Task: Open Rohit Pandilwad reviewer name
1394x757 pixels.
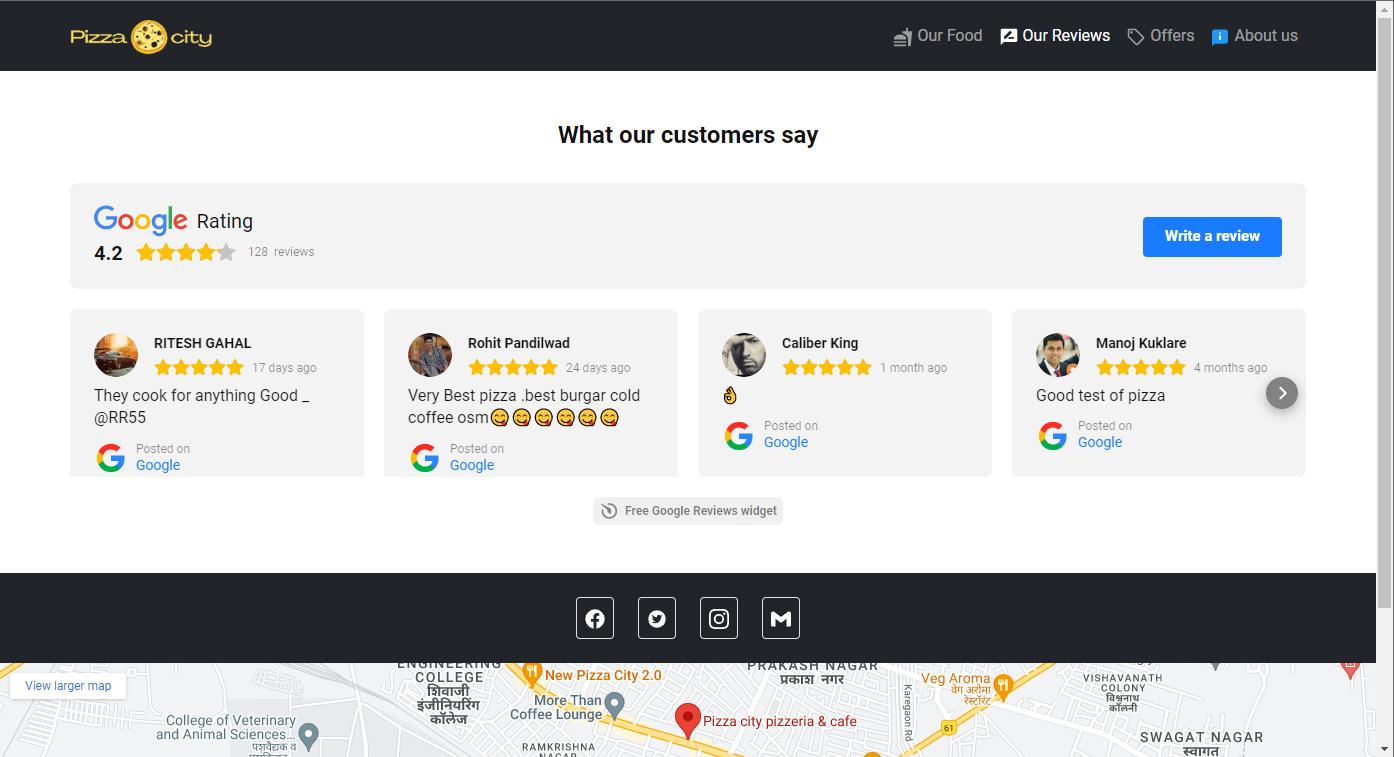Action: (x=519, y=343)
